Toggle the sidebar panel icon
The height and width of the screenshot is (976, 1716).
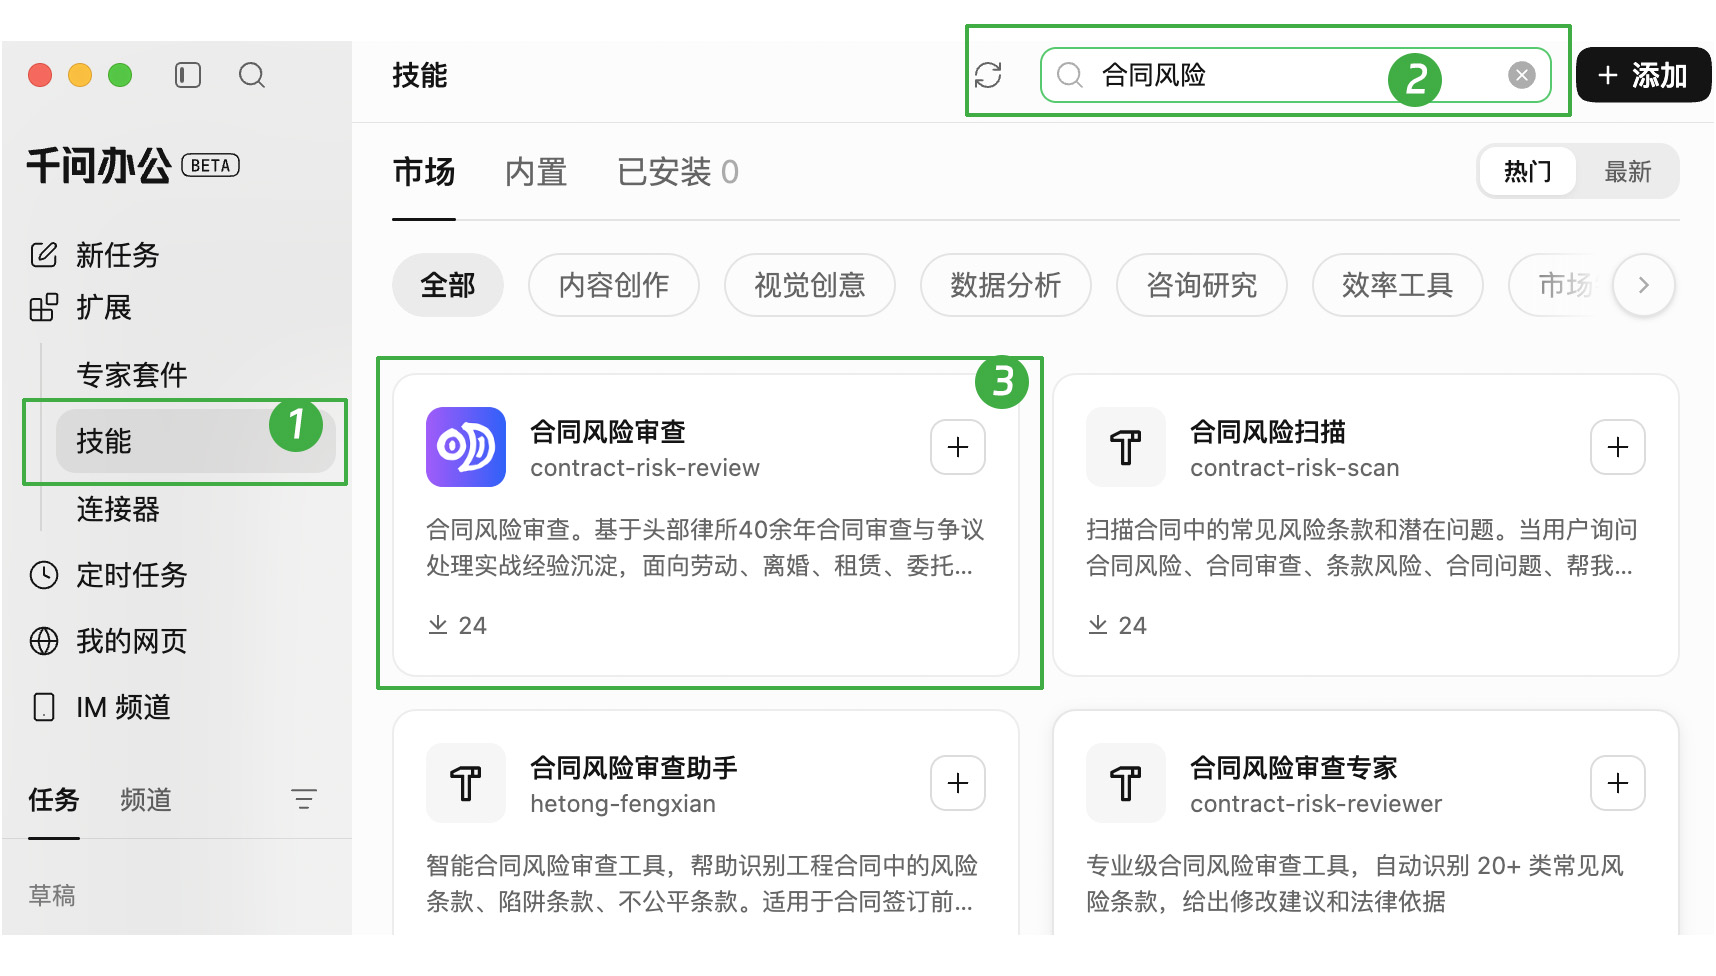click(188, 75)
